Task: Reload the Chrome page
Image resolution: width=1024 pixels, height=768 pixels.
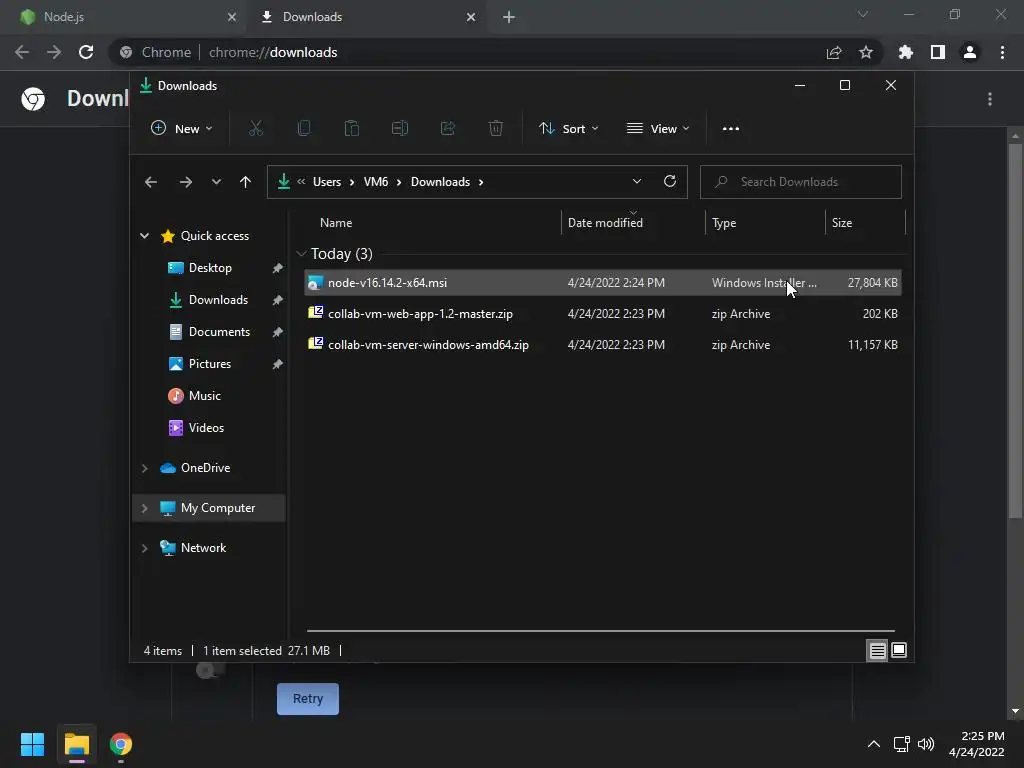Action: tap(86, 52)
